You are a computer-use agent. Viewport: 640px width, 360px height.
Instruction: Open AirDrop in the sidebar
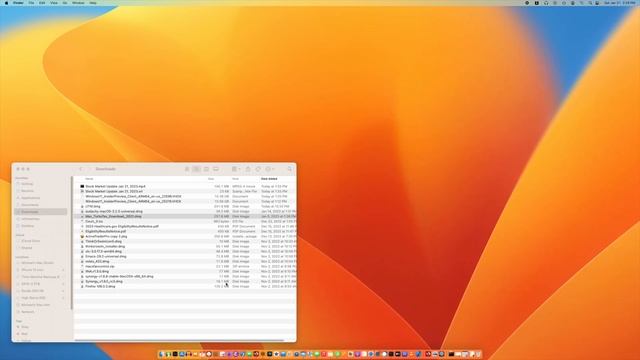(x=27, y=184)
